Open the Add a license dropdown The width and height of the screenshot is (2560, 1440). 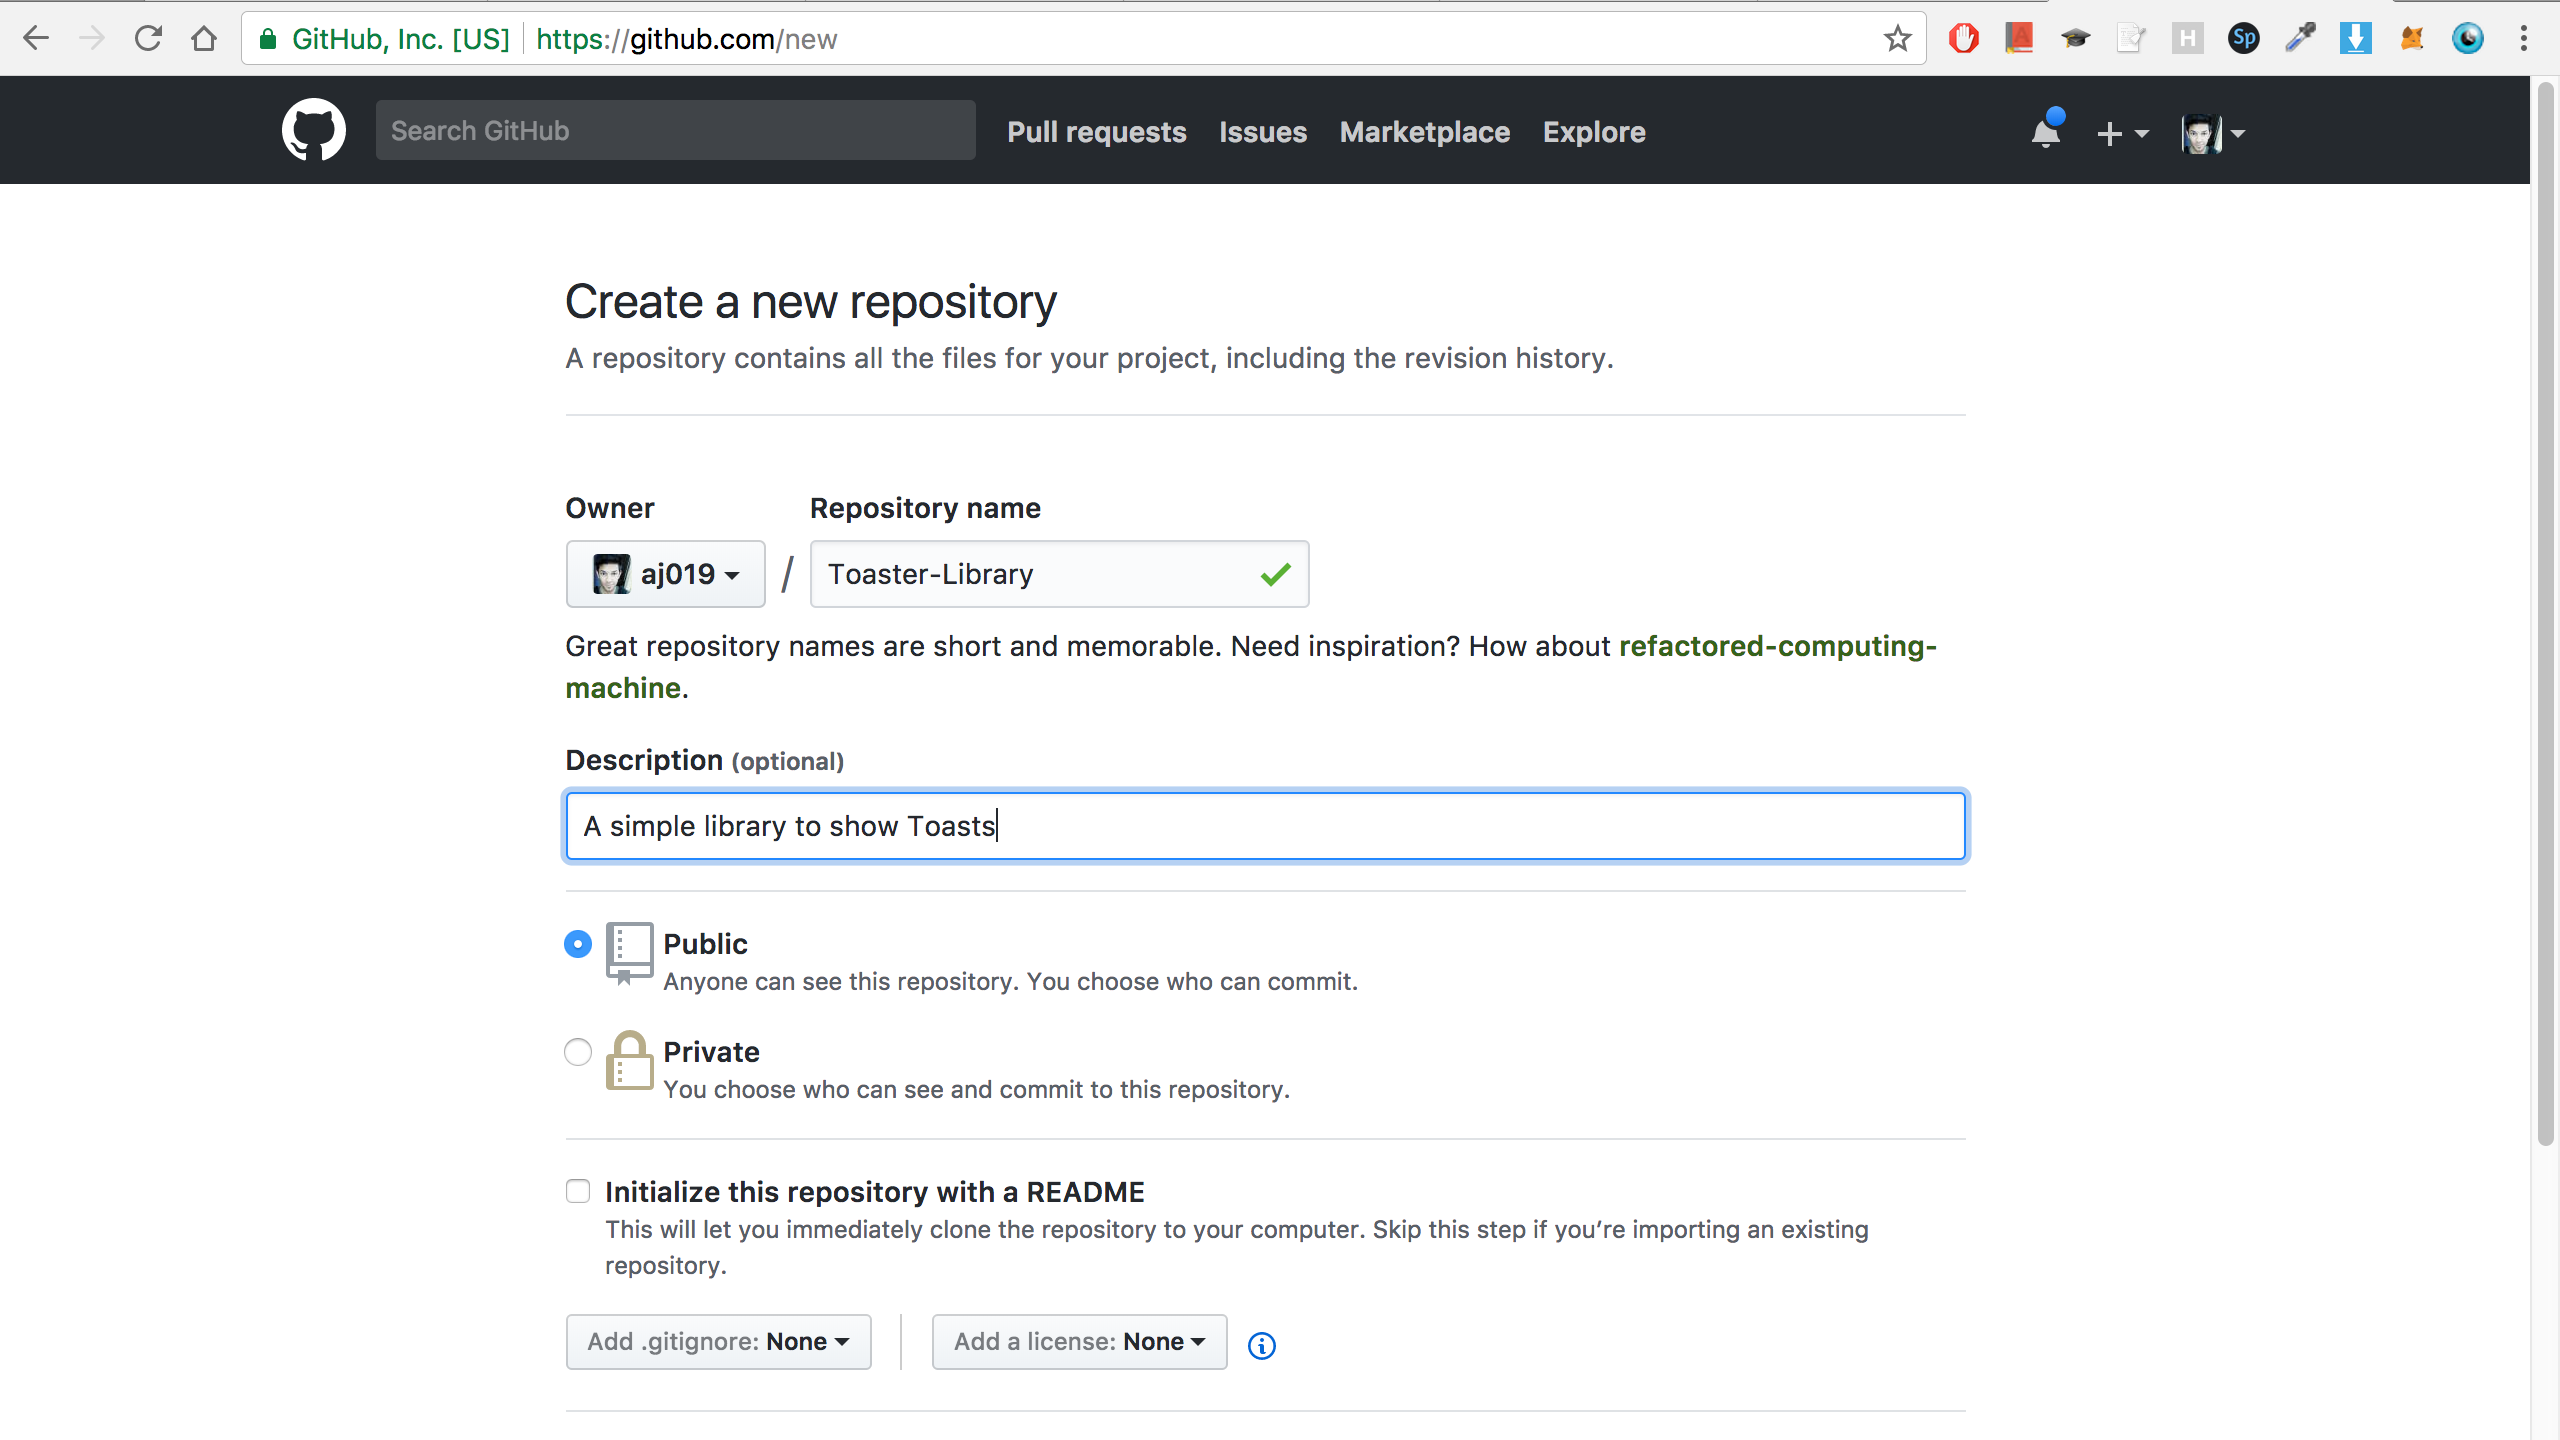(1078, 1341)
